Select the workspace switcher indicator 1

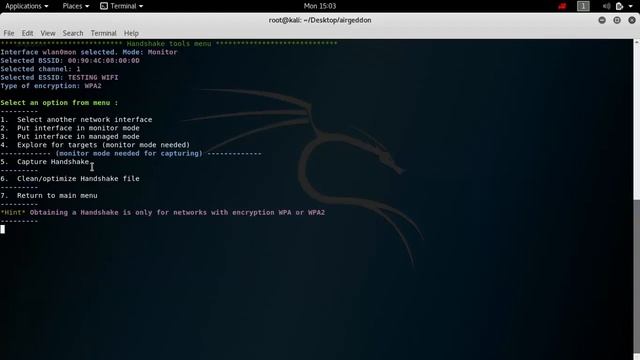pos(583,6)
